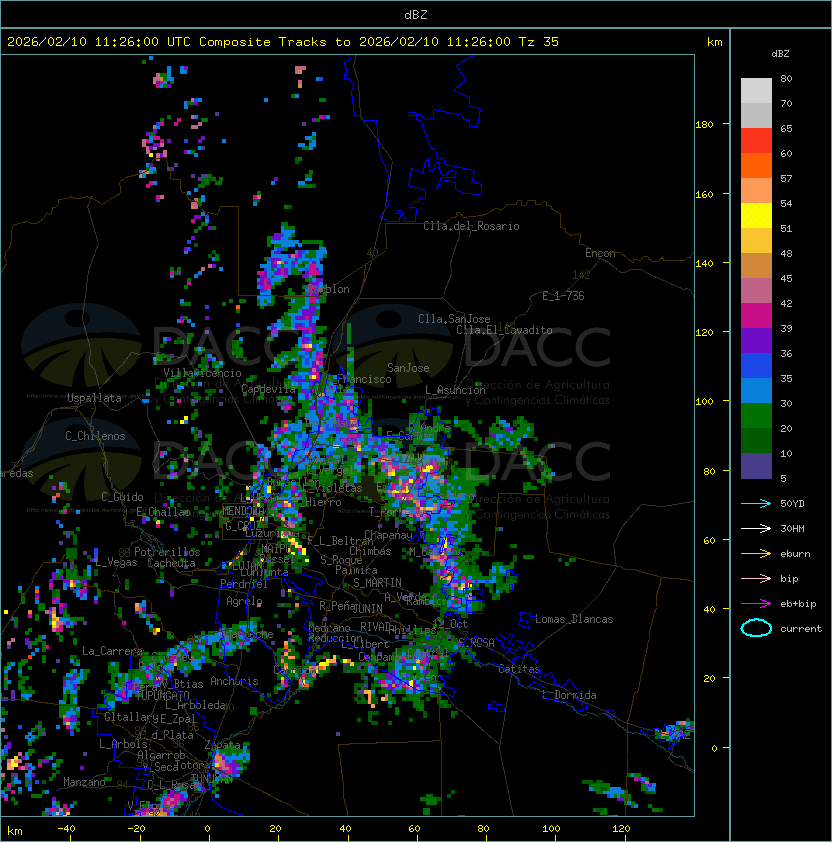Click the 'JUNIN' map label

pyautogui.click(x=367, y=608)
